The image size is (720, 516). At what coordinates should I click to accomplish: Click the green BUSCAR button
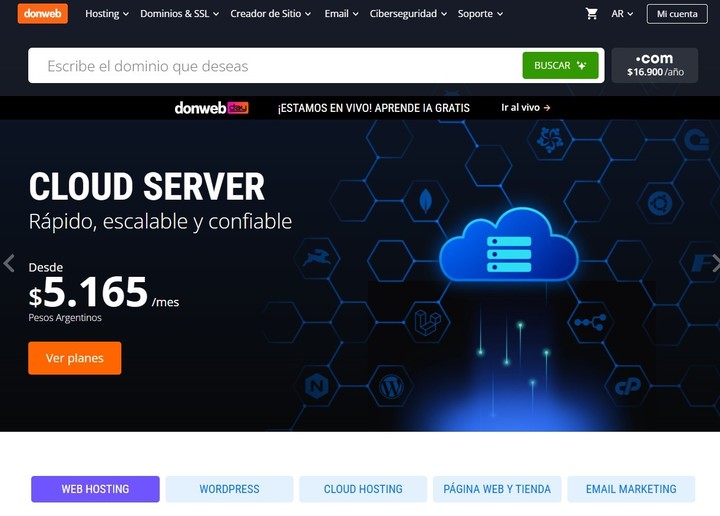pos(560,65)
